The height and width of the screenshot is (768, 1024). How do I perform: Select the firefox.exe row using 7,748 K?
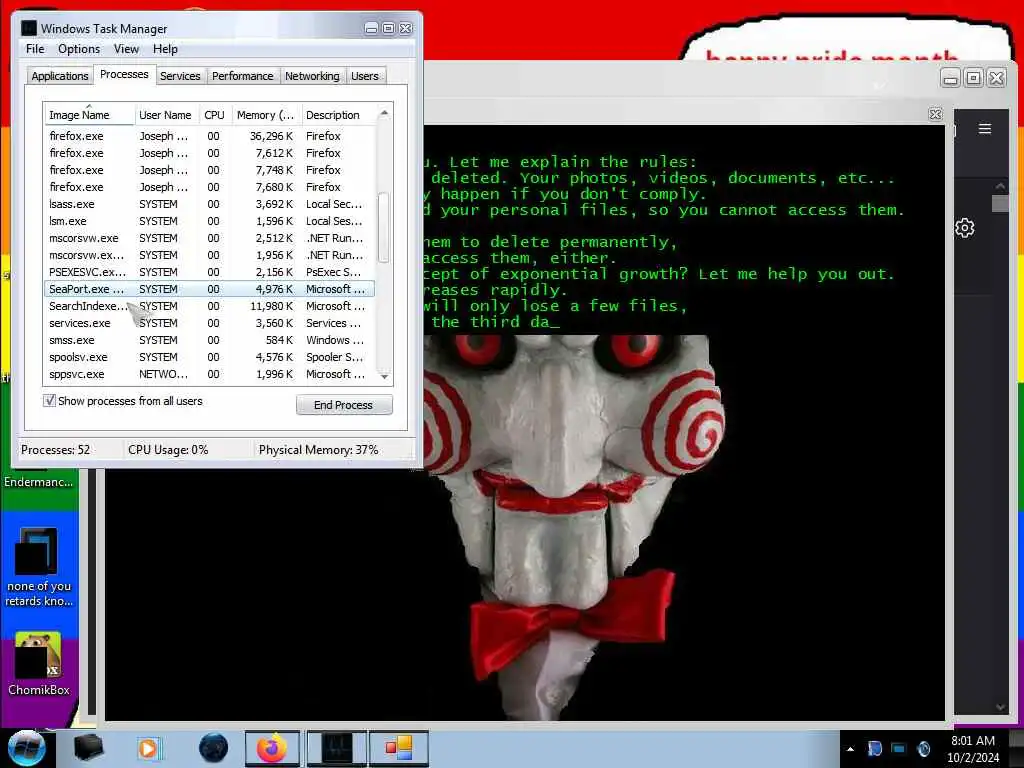point(210,170)
